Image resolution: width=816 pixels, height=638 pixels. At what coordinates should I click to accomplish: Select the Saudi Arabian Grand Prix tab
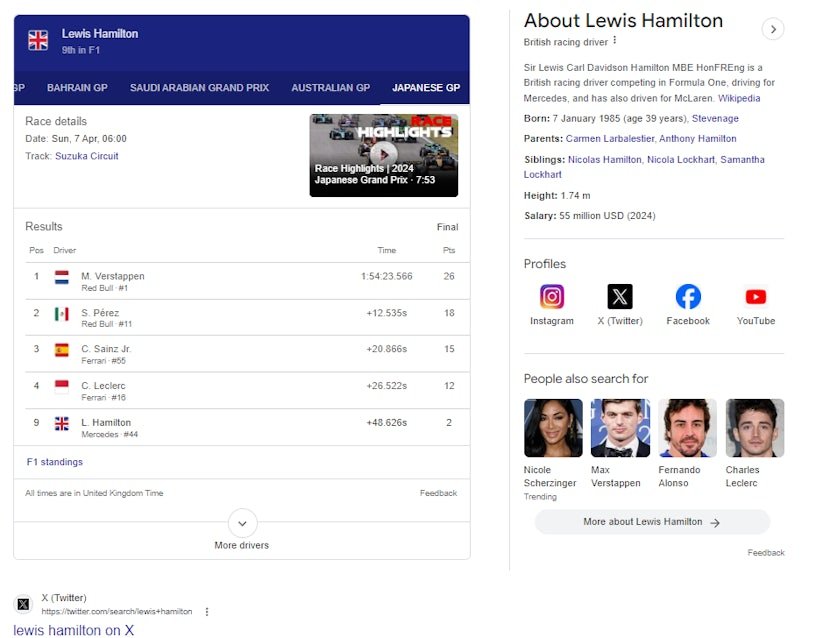(199, 88)
